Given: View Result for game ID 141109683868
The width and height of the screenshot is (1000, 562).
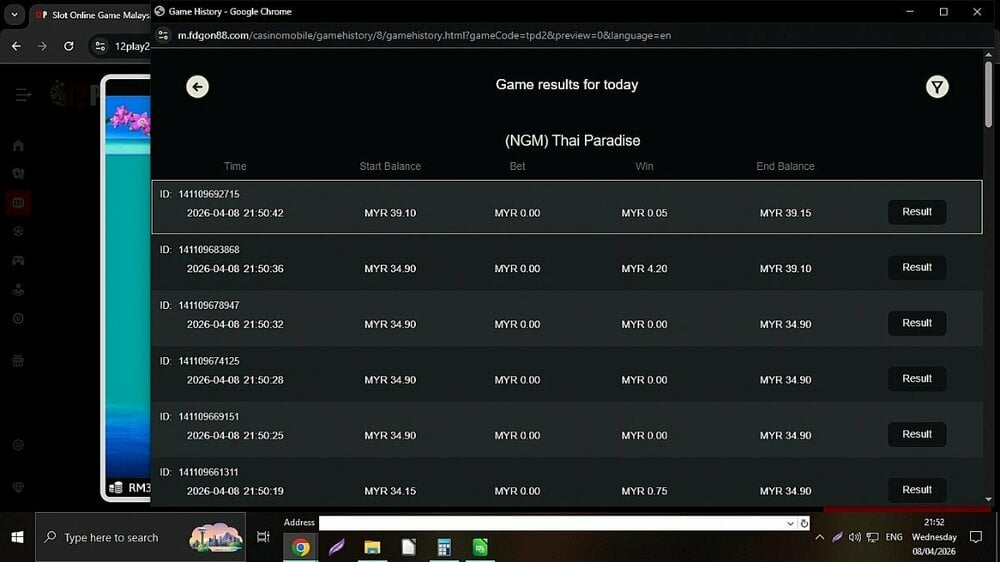Looking at the screenshot, I should (916, 268).
